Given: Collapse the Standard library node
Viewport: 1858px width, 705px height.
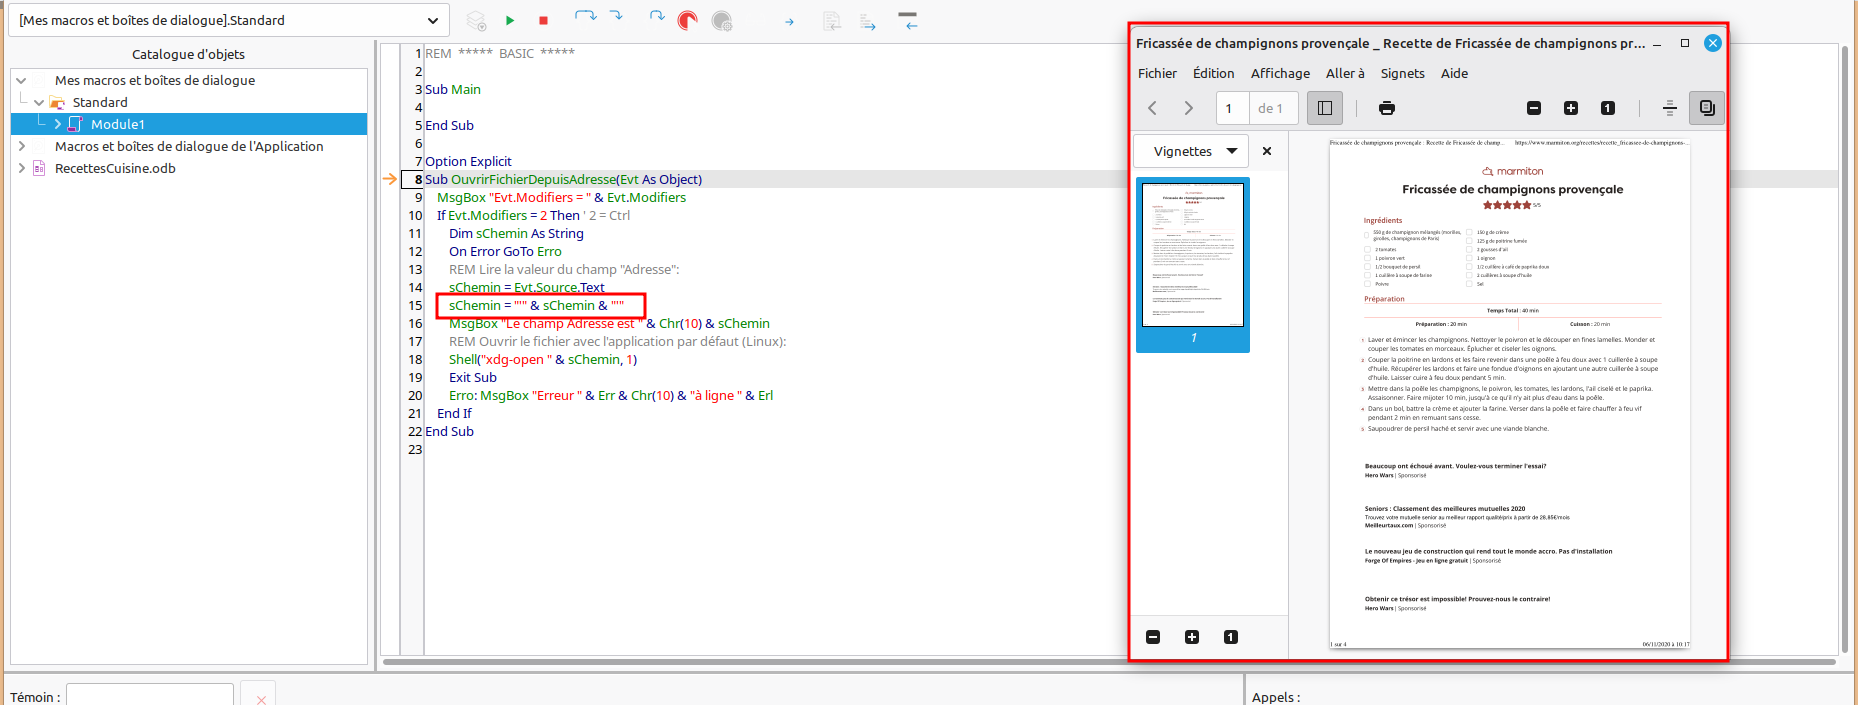Looking at the screenshot, I should pyautogui.click(x=39, y=102).
